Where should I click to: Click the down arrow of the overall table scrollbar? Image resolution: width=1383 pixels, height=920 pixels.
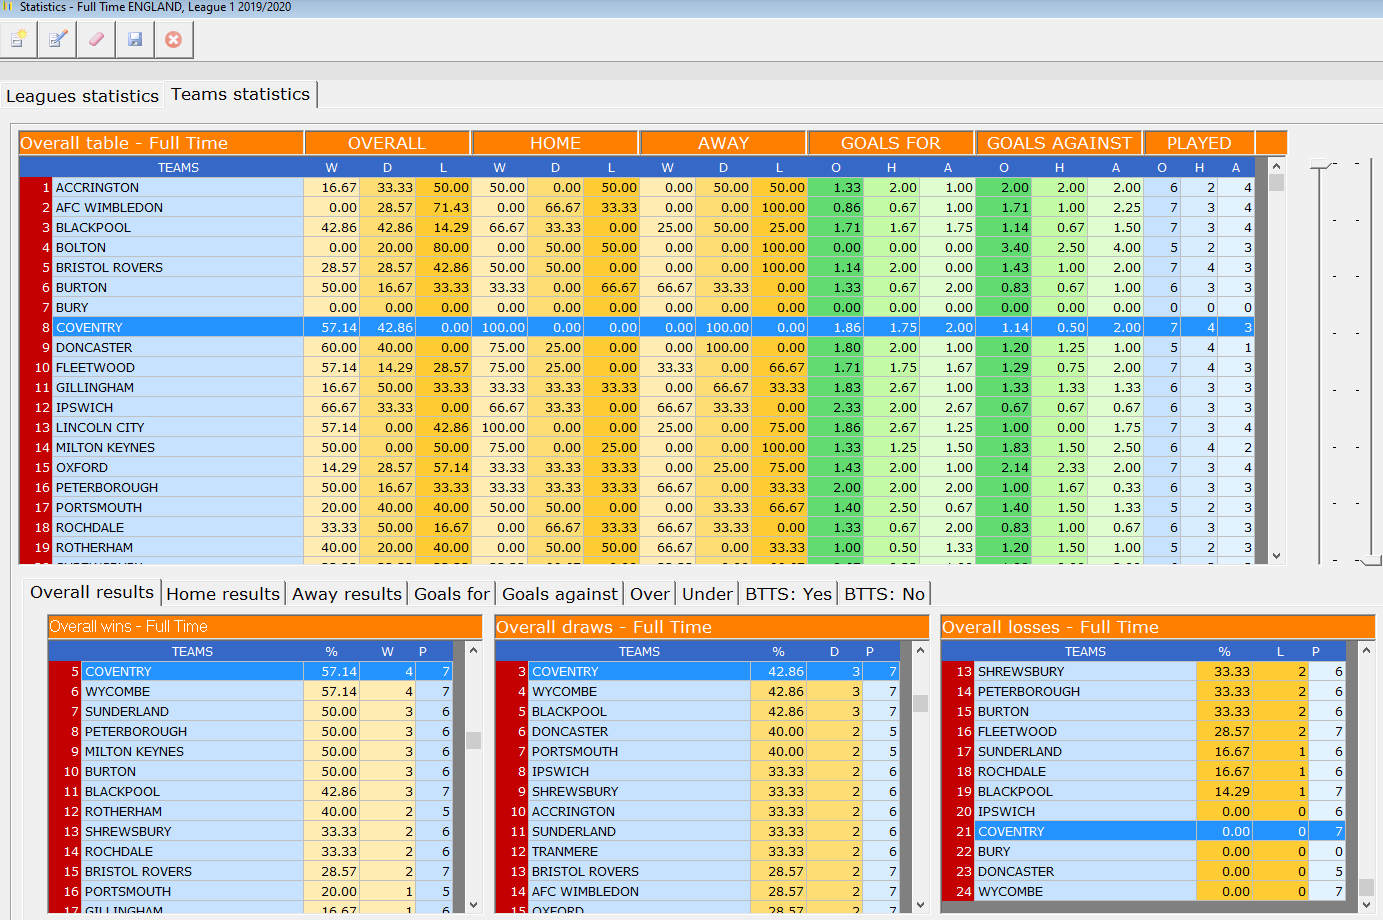pyautogui.click(x=1276, y=555)
